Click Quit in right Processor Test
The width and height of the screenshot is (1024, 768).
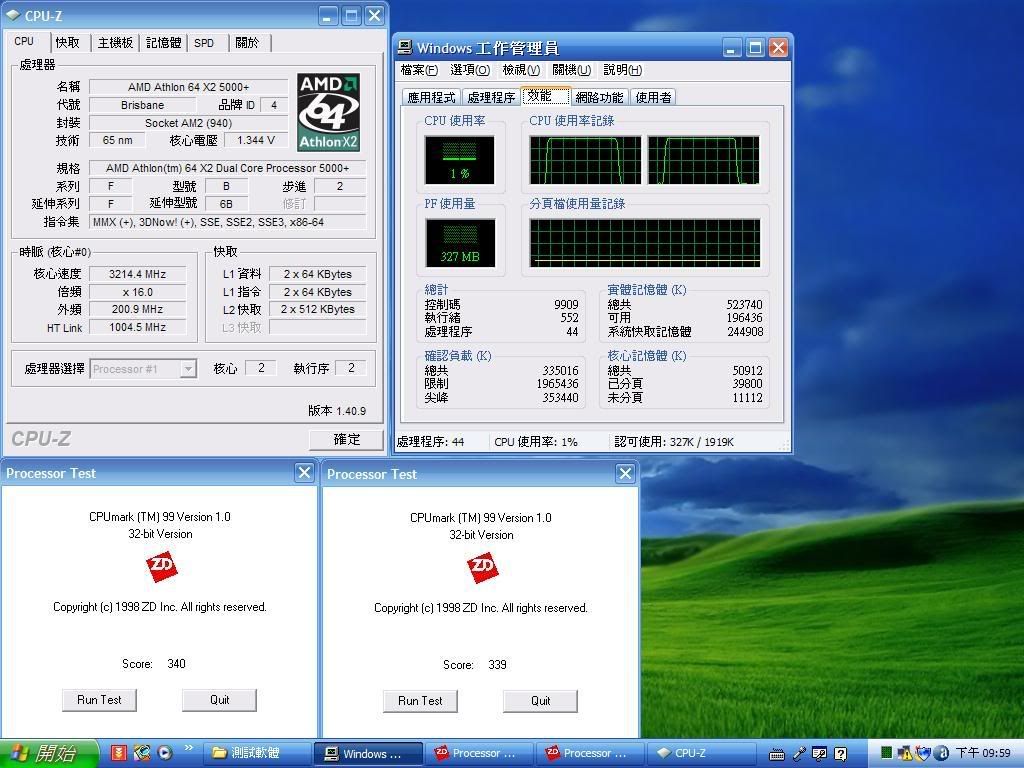[540, 701]
